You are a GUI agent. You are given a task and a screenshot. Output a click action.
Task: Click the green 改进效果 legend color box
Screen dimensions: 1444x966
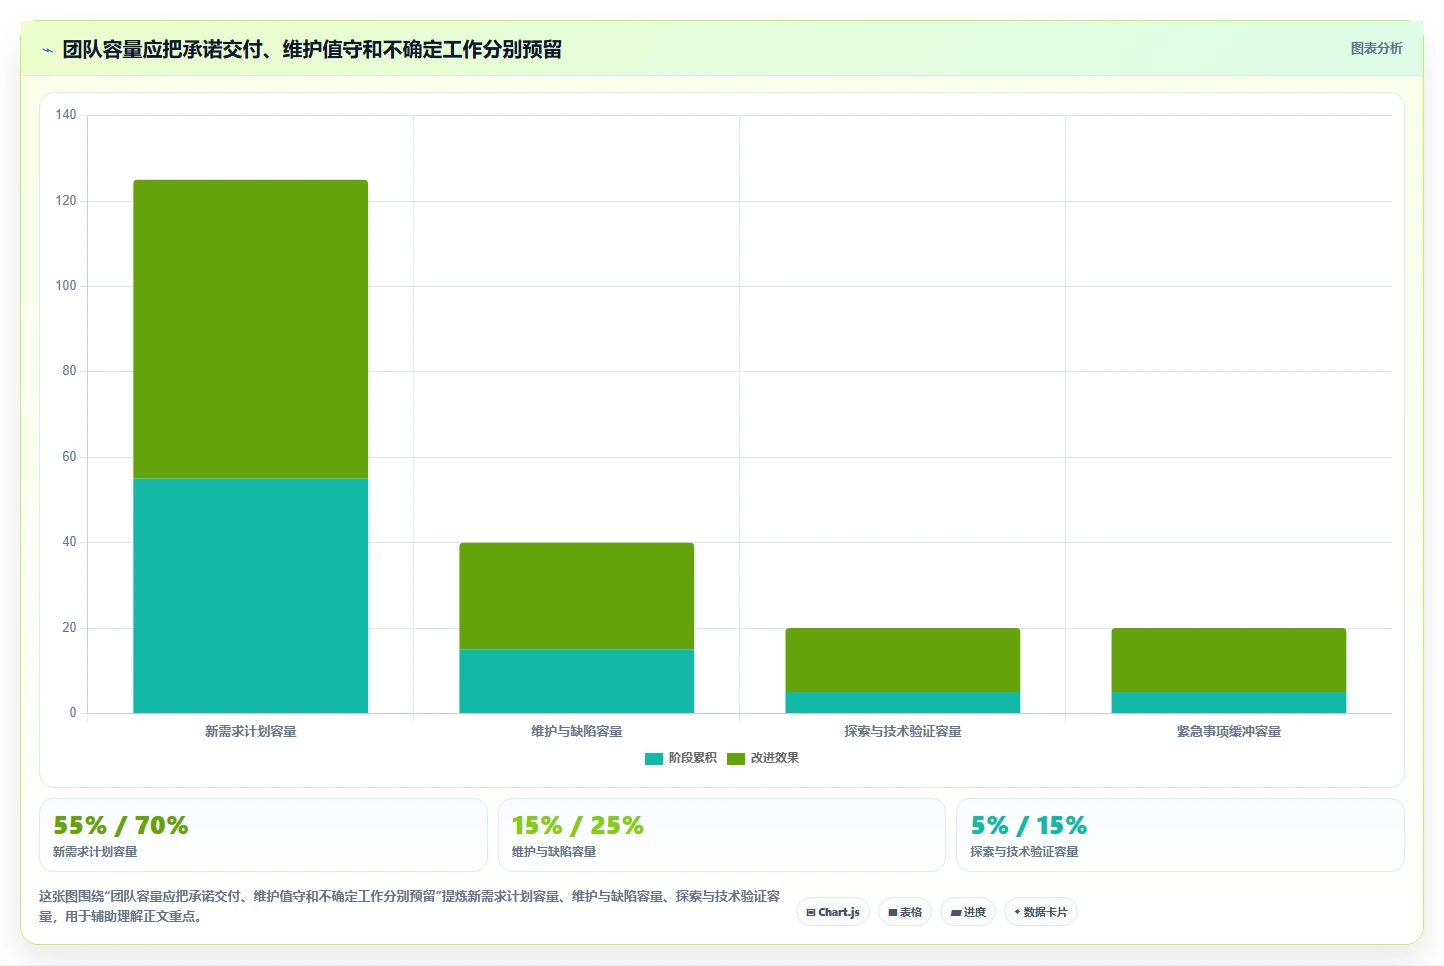pos(736,759)
